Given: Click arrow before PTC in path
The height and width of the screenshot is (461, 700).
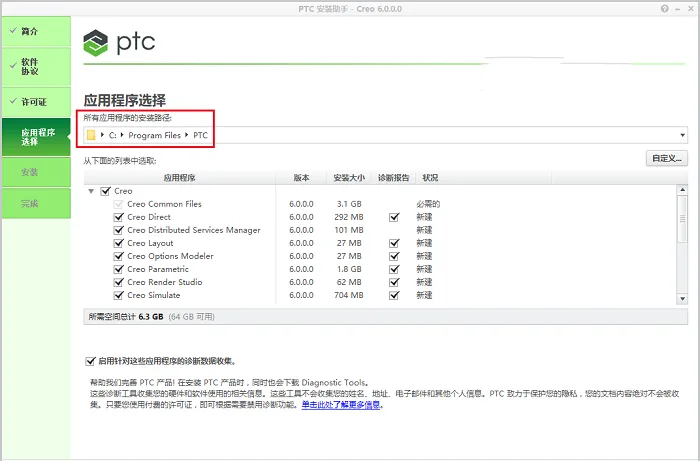Looking at the screenshot, I should click(187, 135).
